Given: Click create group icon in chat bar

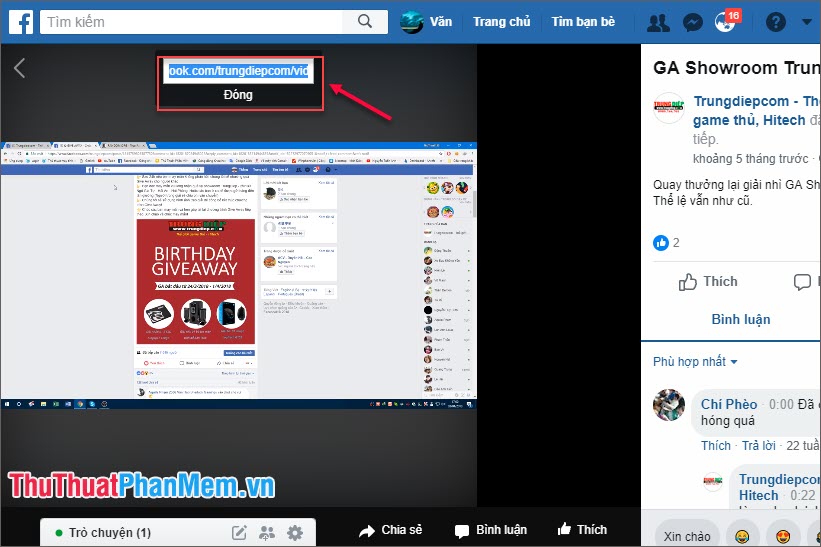Looking at the screenshot, I should 267,533.
